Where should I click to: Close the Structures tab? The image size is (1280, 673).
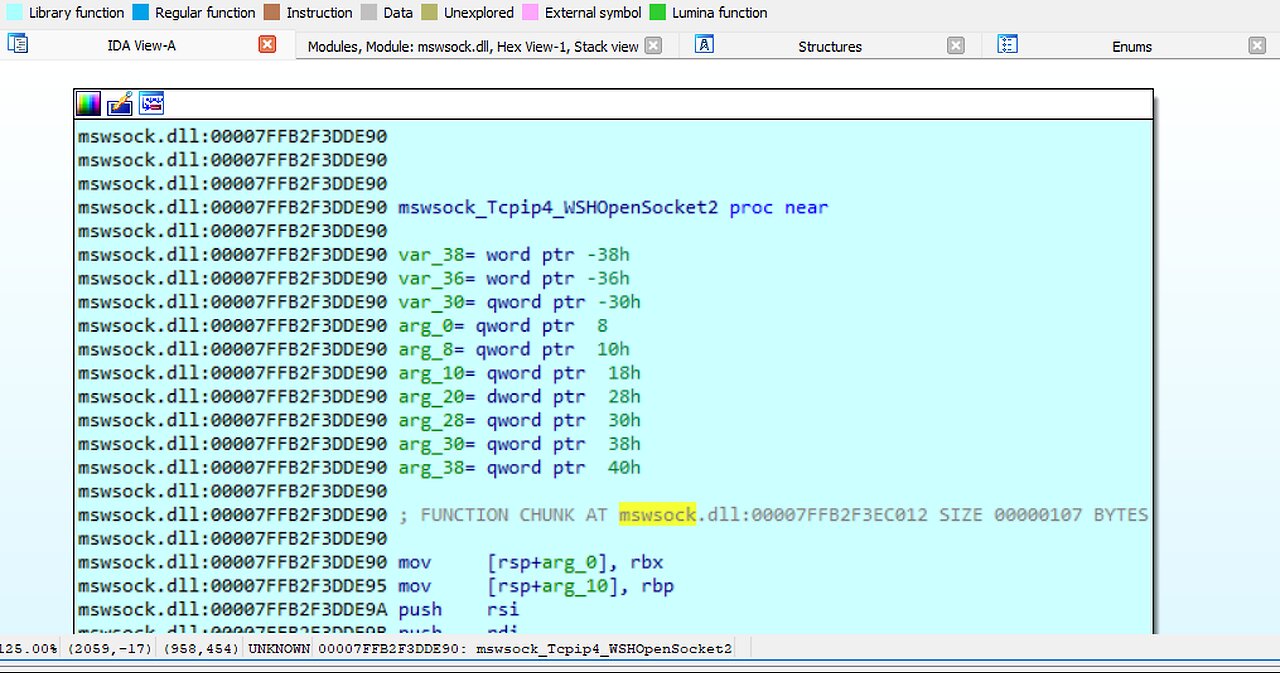pyautogui.click(x=956, y=46)
